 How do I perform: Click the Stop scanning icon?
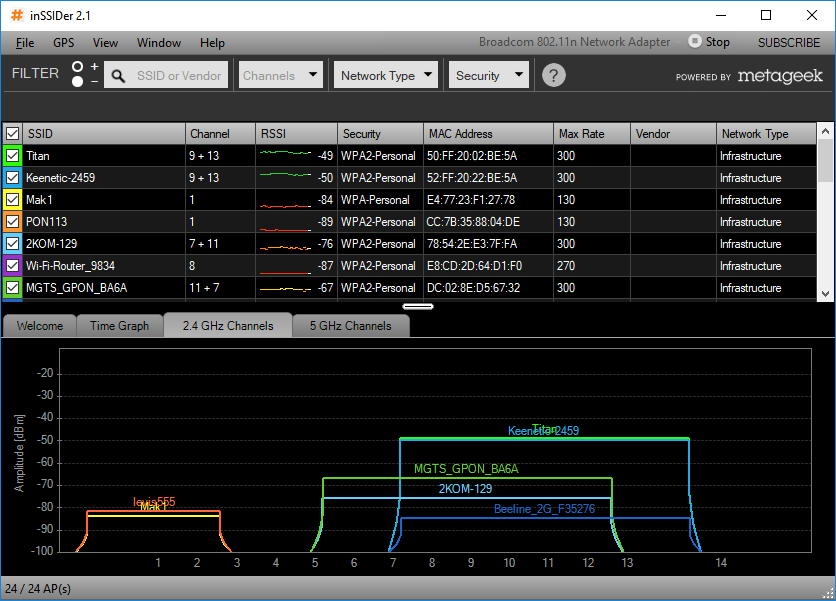click(x=695, y=42)
